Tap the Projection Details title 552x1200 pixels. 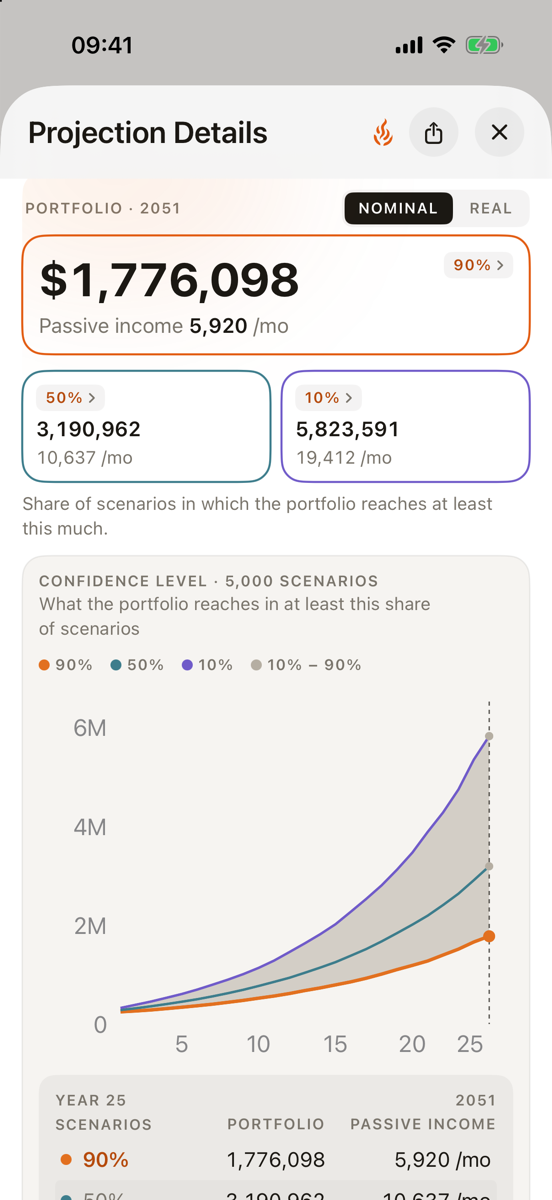click(x=148, y=133)
